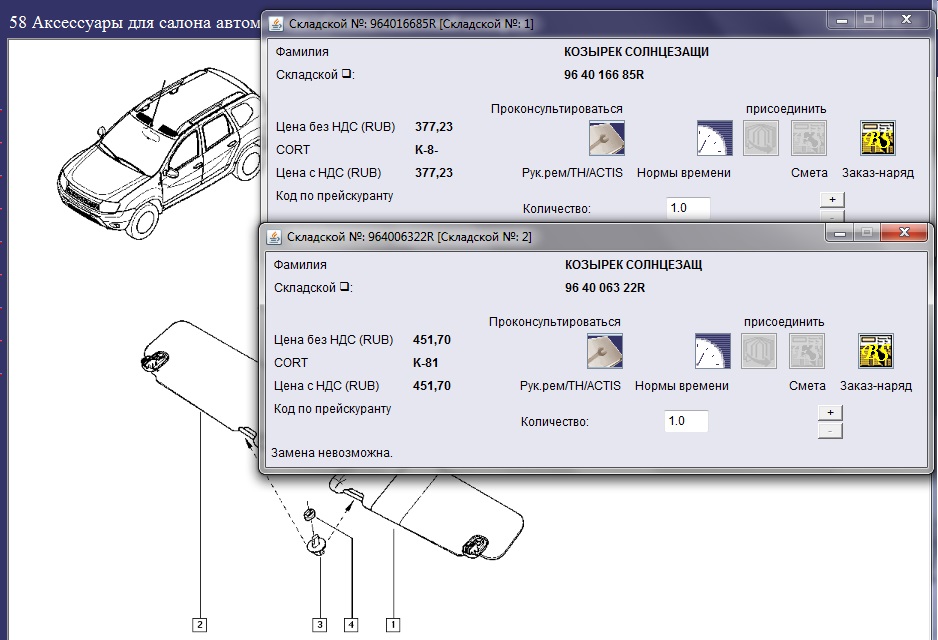Click Заказ-наряд icon in window 964016685R
The width and height of the screenshot is (938, 640).
(x=878, y=138)
